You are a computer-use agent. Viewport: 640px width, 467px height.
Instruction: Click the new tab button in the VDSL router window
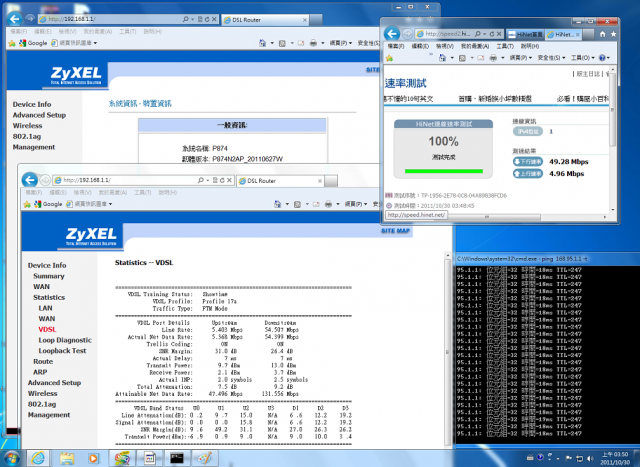(x=331, y=181)
